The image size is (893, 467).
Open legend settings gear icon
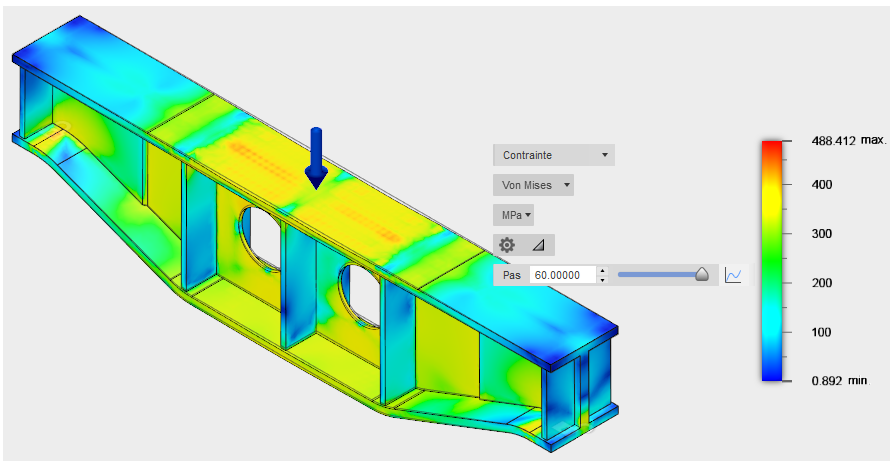(x=507, y=245)
